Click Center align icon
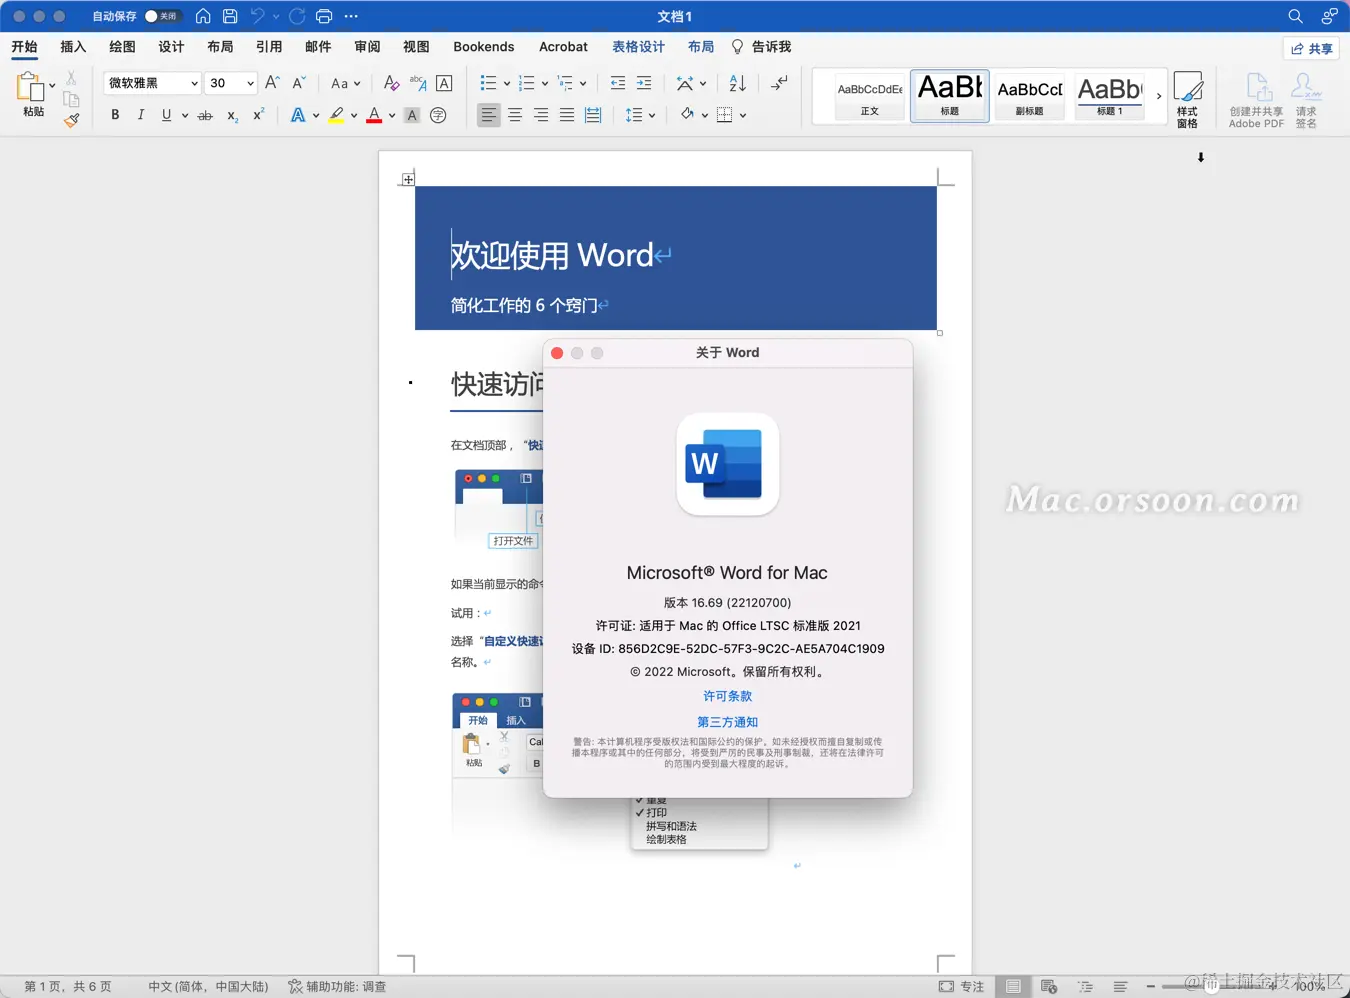The height and width of the screenshot is (998, 1350). click(x=515, y=115)
